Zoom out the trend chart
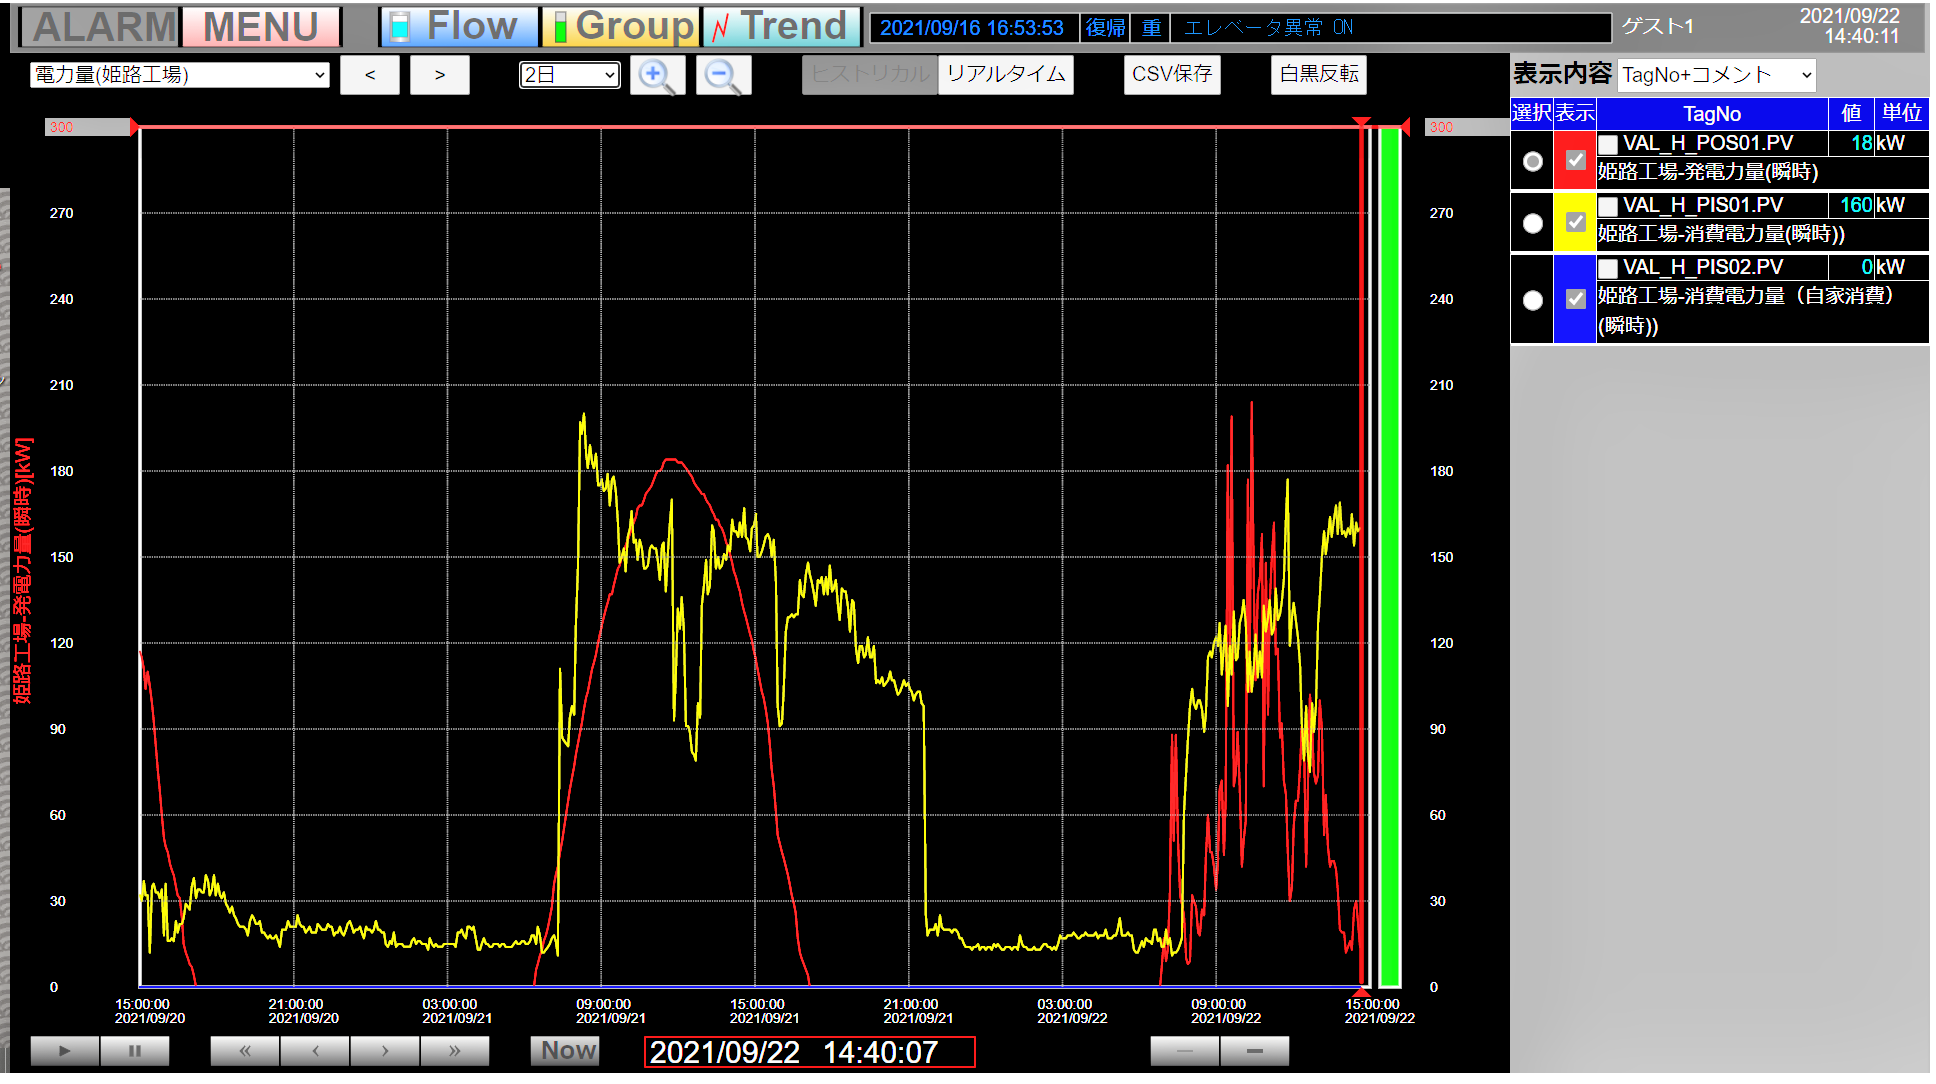The height and width of the screenshot is (1084, 1936). [723, 75]
